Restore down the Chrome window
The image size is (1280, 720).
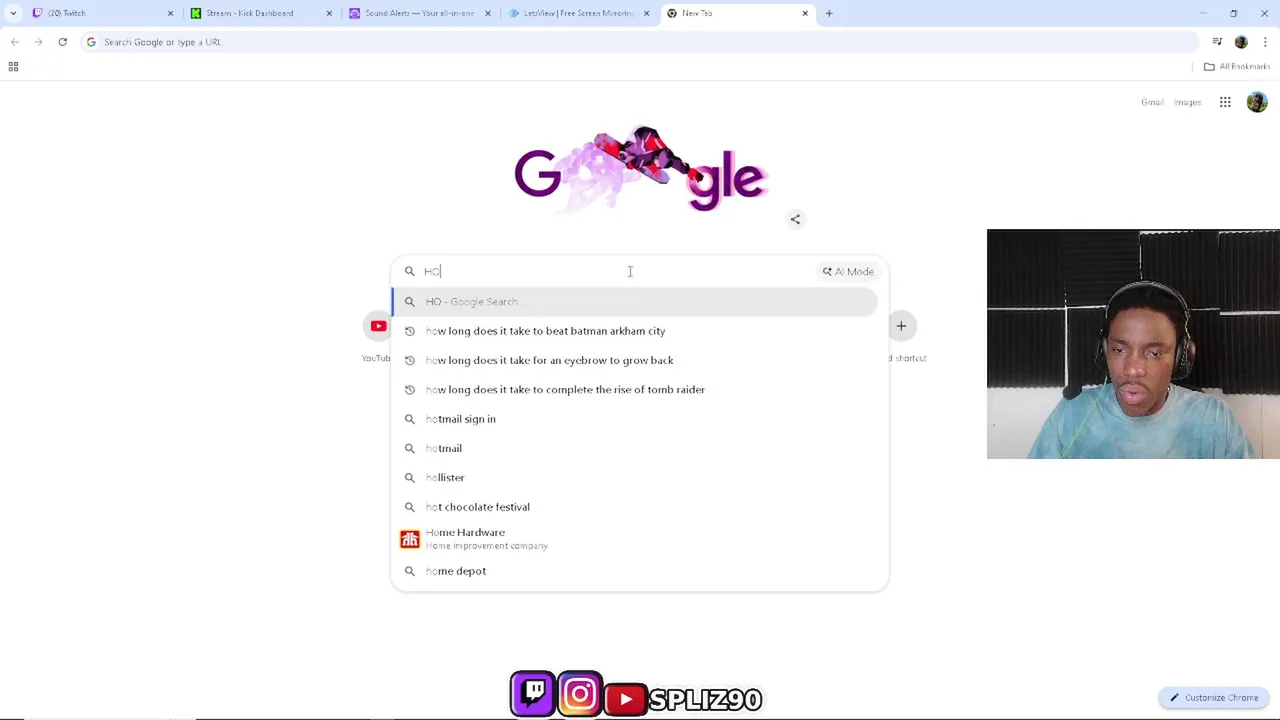pos(1234,13)
